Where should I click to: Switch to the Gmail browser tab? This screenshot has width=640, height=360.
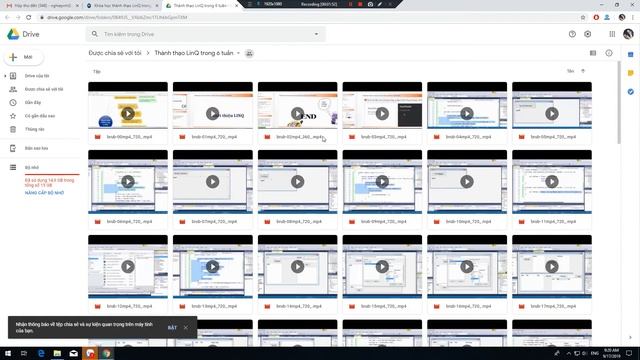pyautogui.click(x=41, y=6)
